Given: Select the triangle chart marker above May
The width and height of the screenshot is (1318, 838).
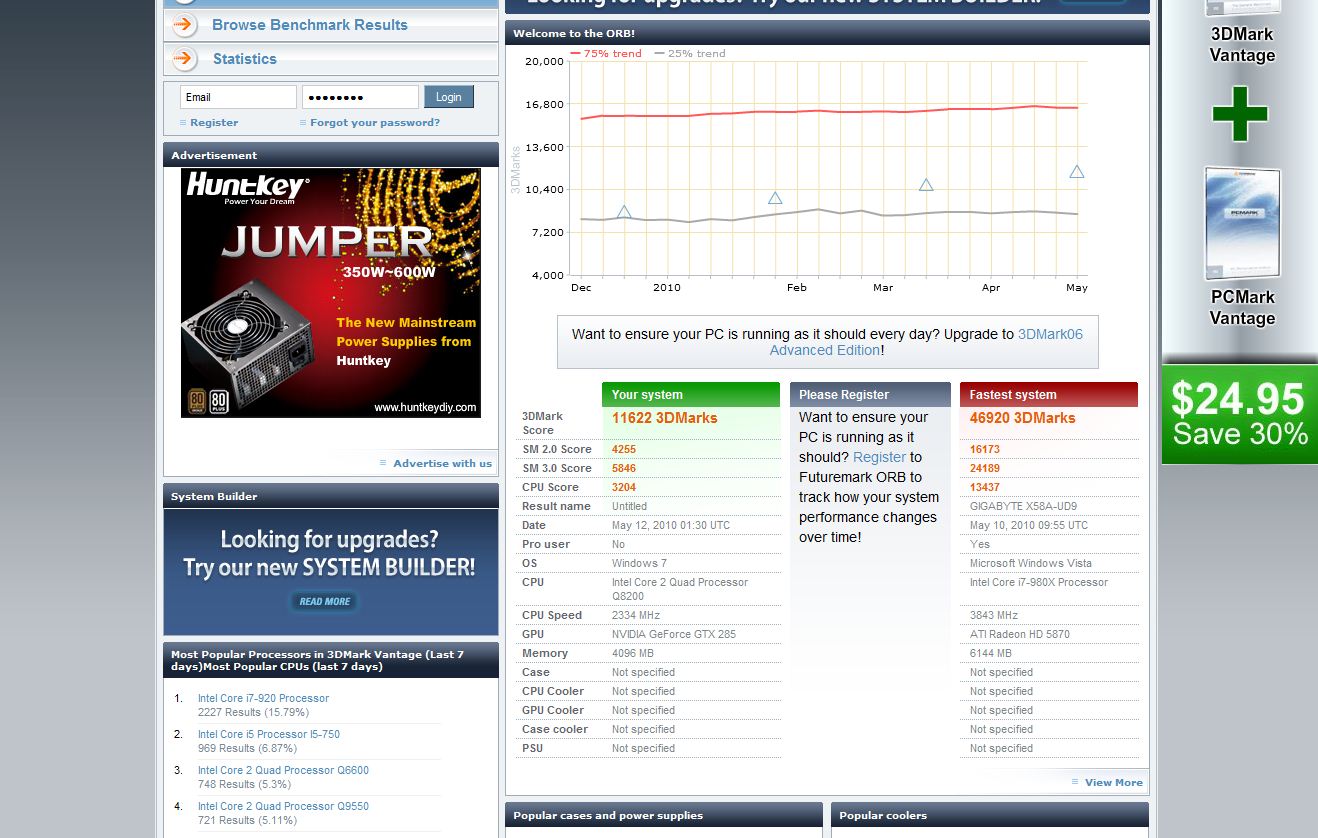Looking at the screenshot, I should coord(1077,172).
